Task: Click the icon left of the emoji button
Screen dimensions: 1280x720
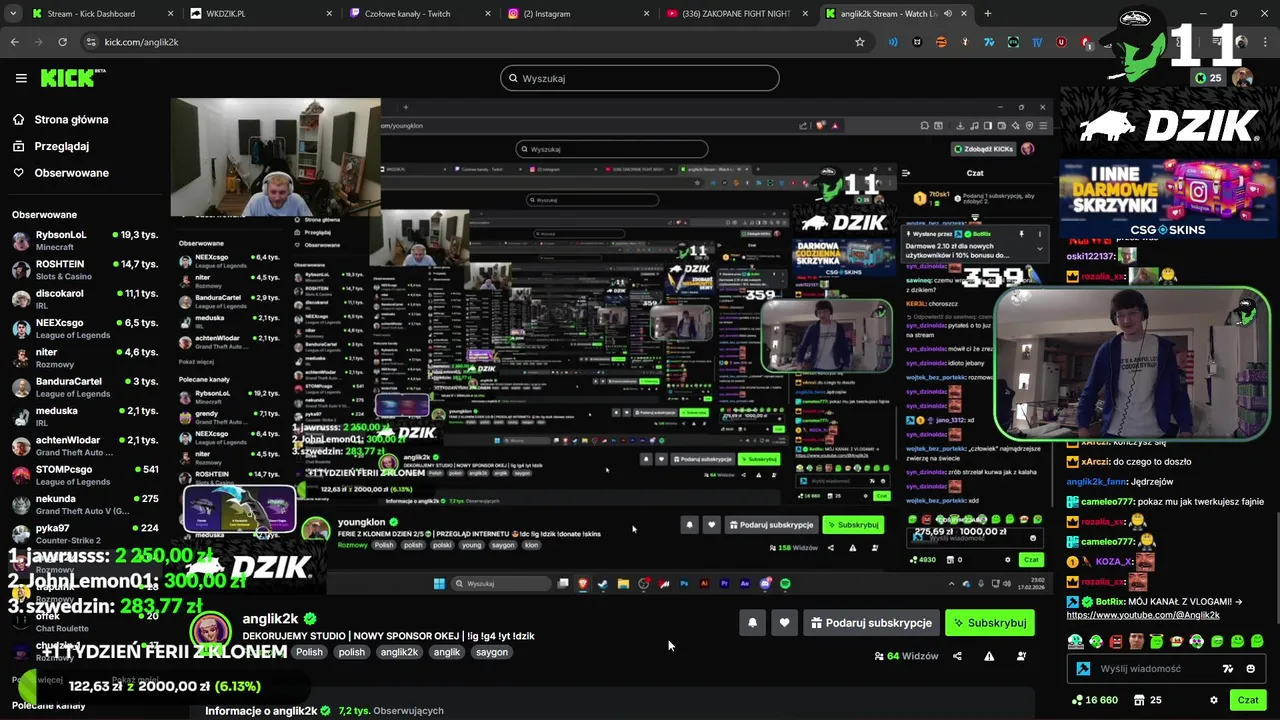Action: (1228, 669)
